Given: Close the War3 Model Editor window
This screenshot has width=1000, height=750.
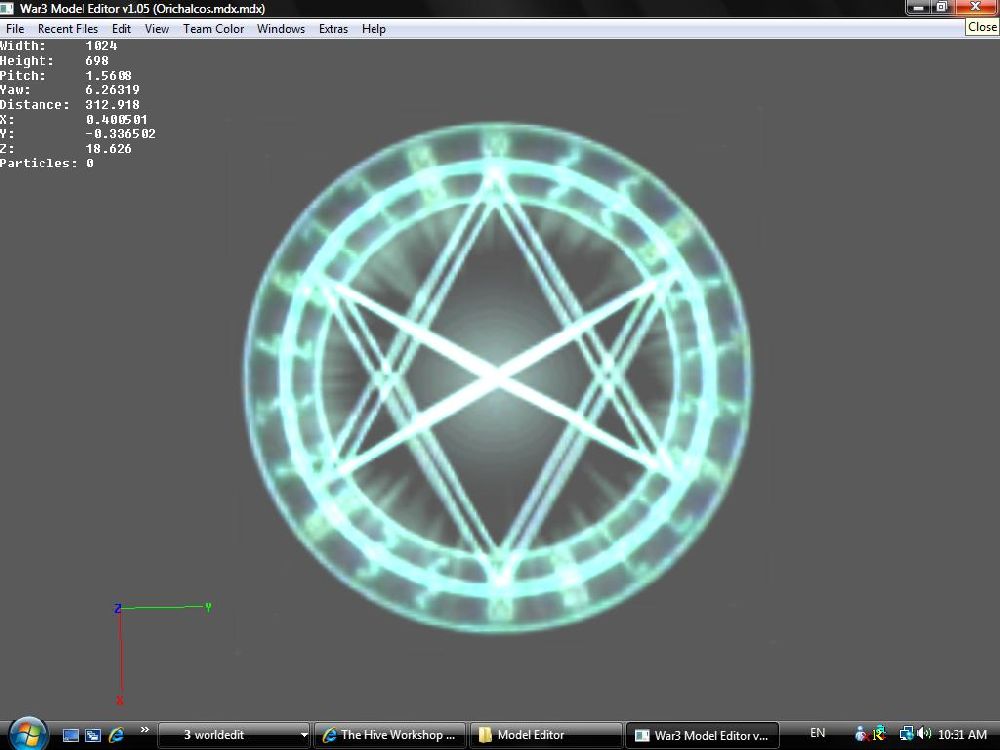Looking at the screenshot, I should (976, 7).
